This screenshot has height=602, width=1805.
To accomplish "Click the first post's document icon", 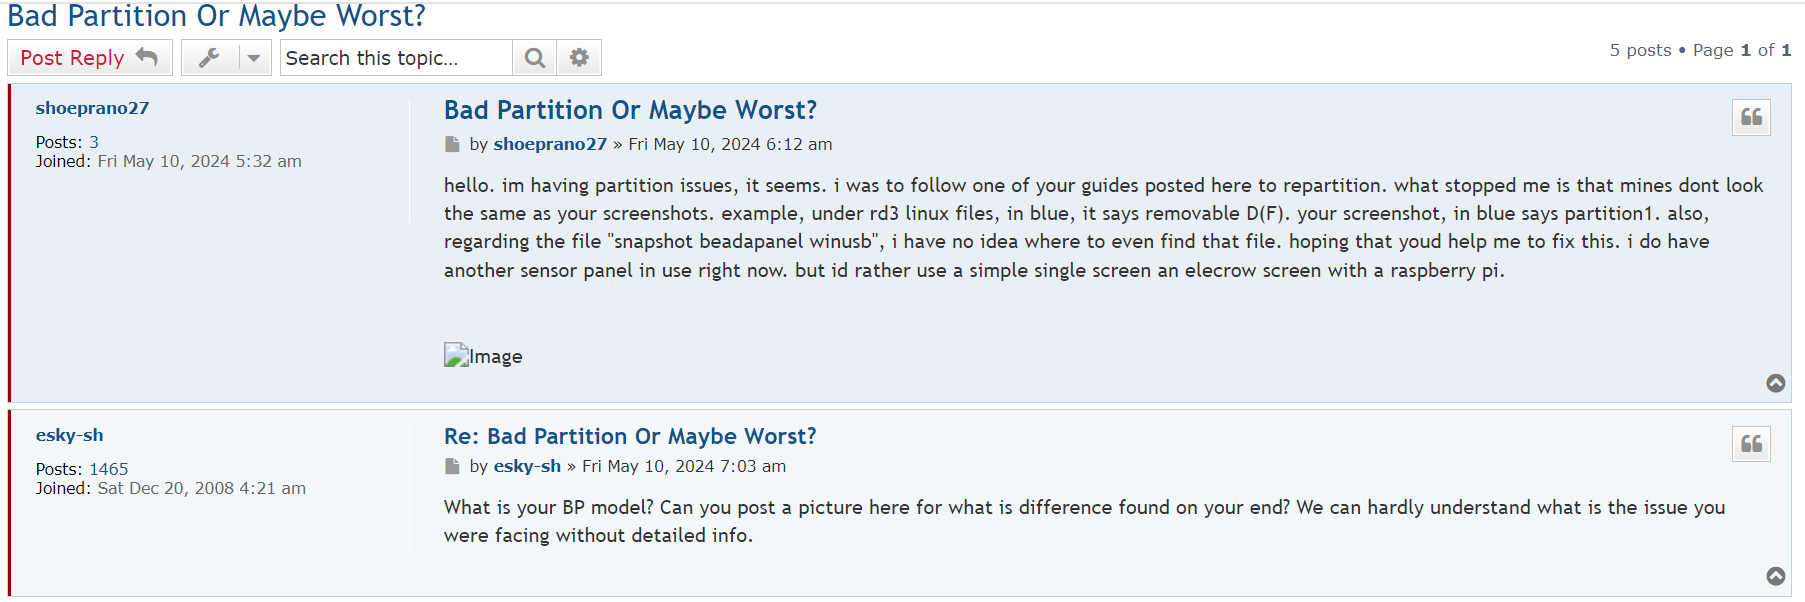I will pos(452,144).
